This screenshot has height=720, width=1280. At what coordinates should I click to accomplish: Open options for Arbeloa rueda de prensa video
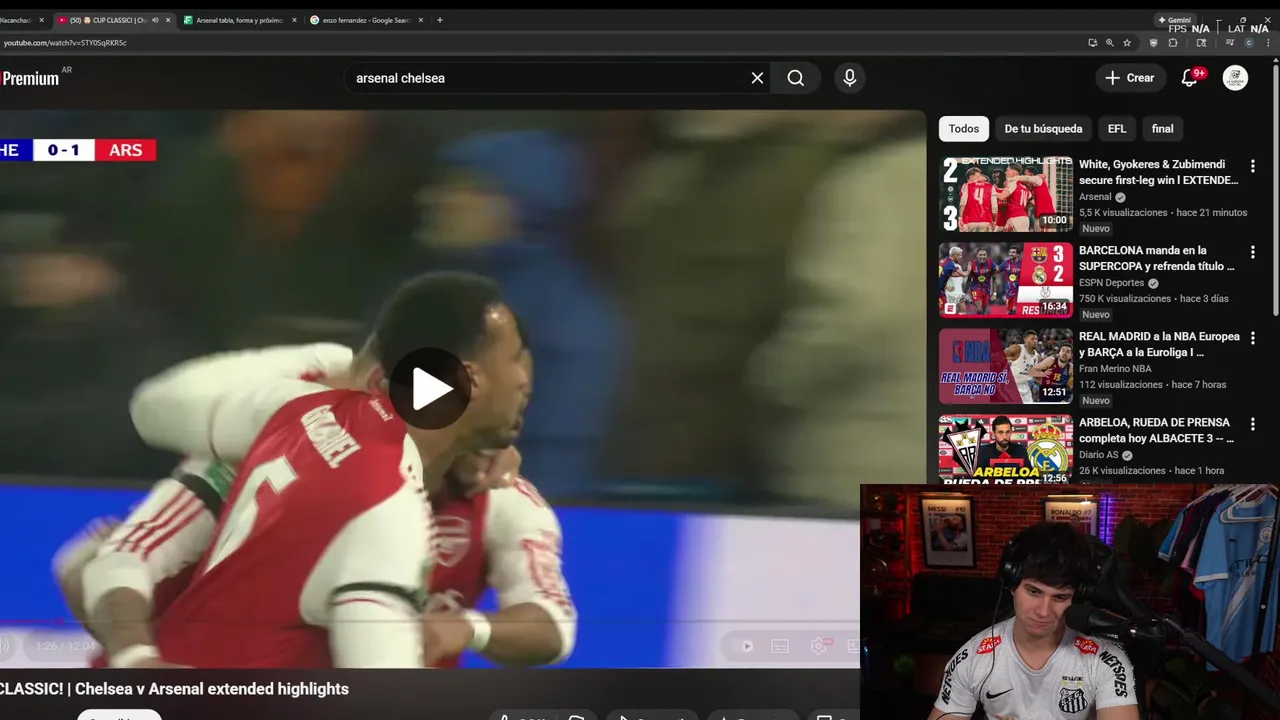(x=1252, y=424)
